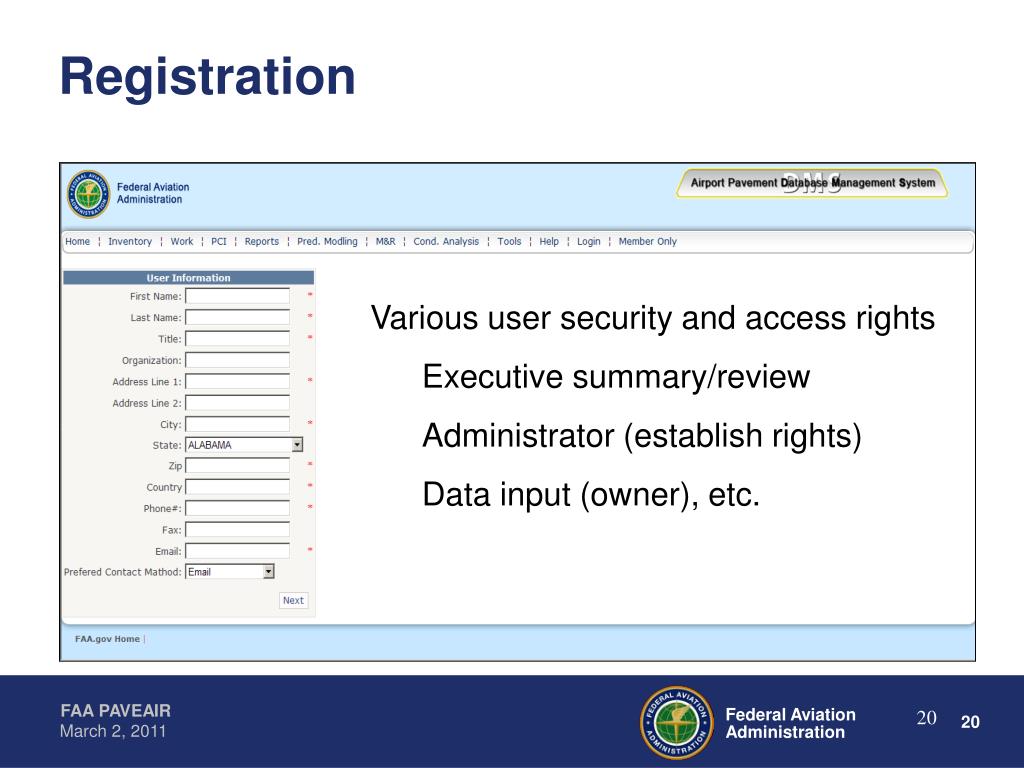This screenshot has width=1024, height=768.
Task: Click the Address Line 2 field
Action: 238,403
